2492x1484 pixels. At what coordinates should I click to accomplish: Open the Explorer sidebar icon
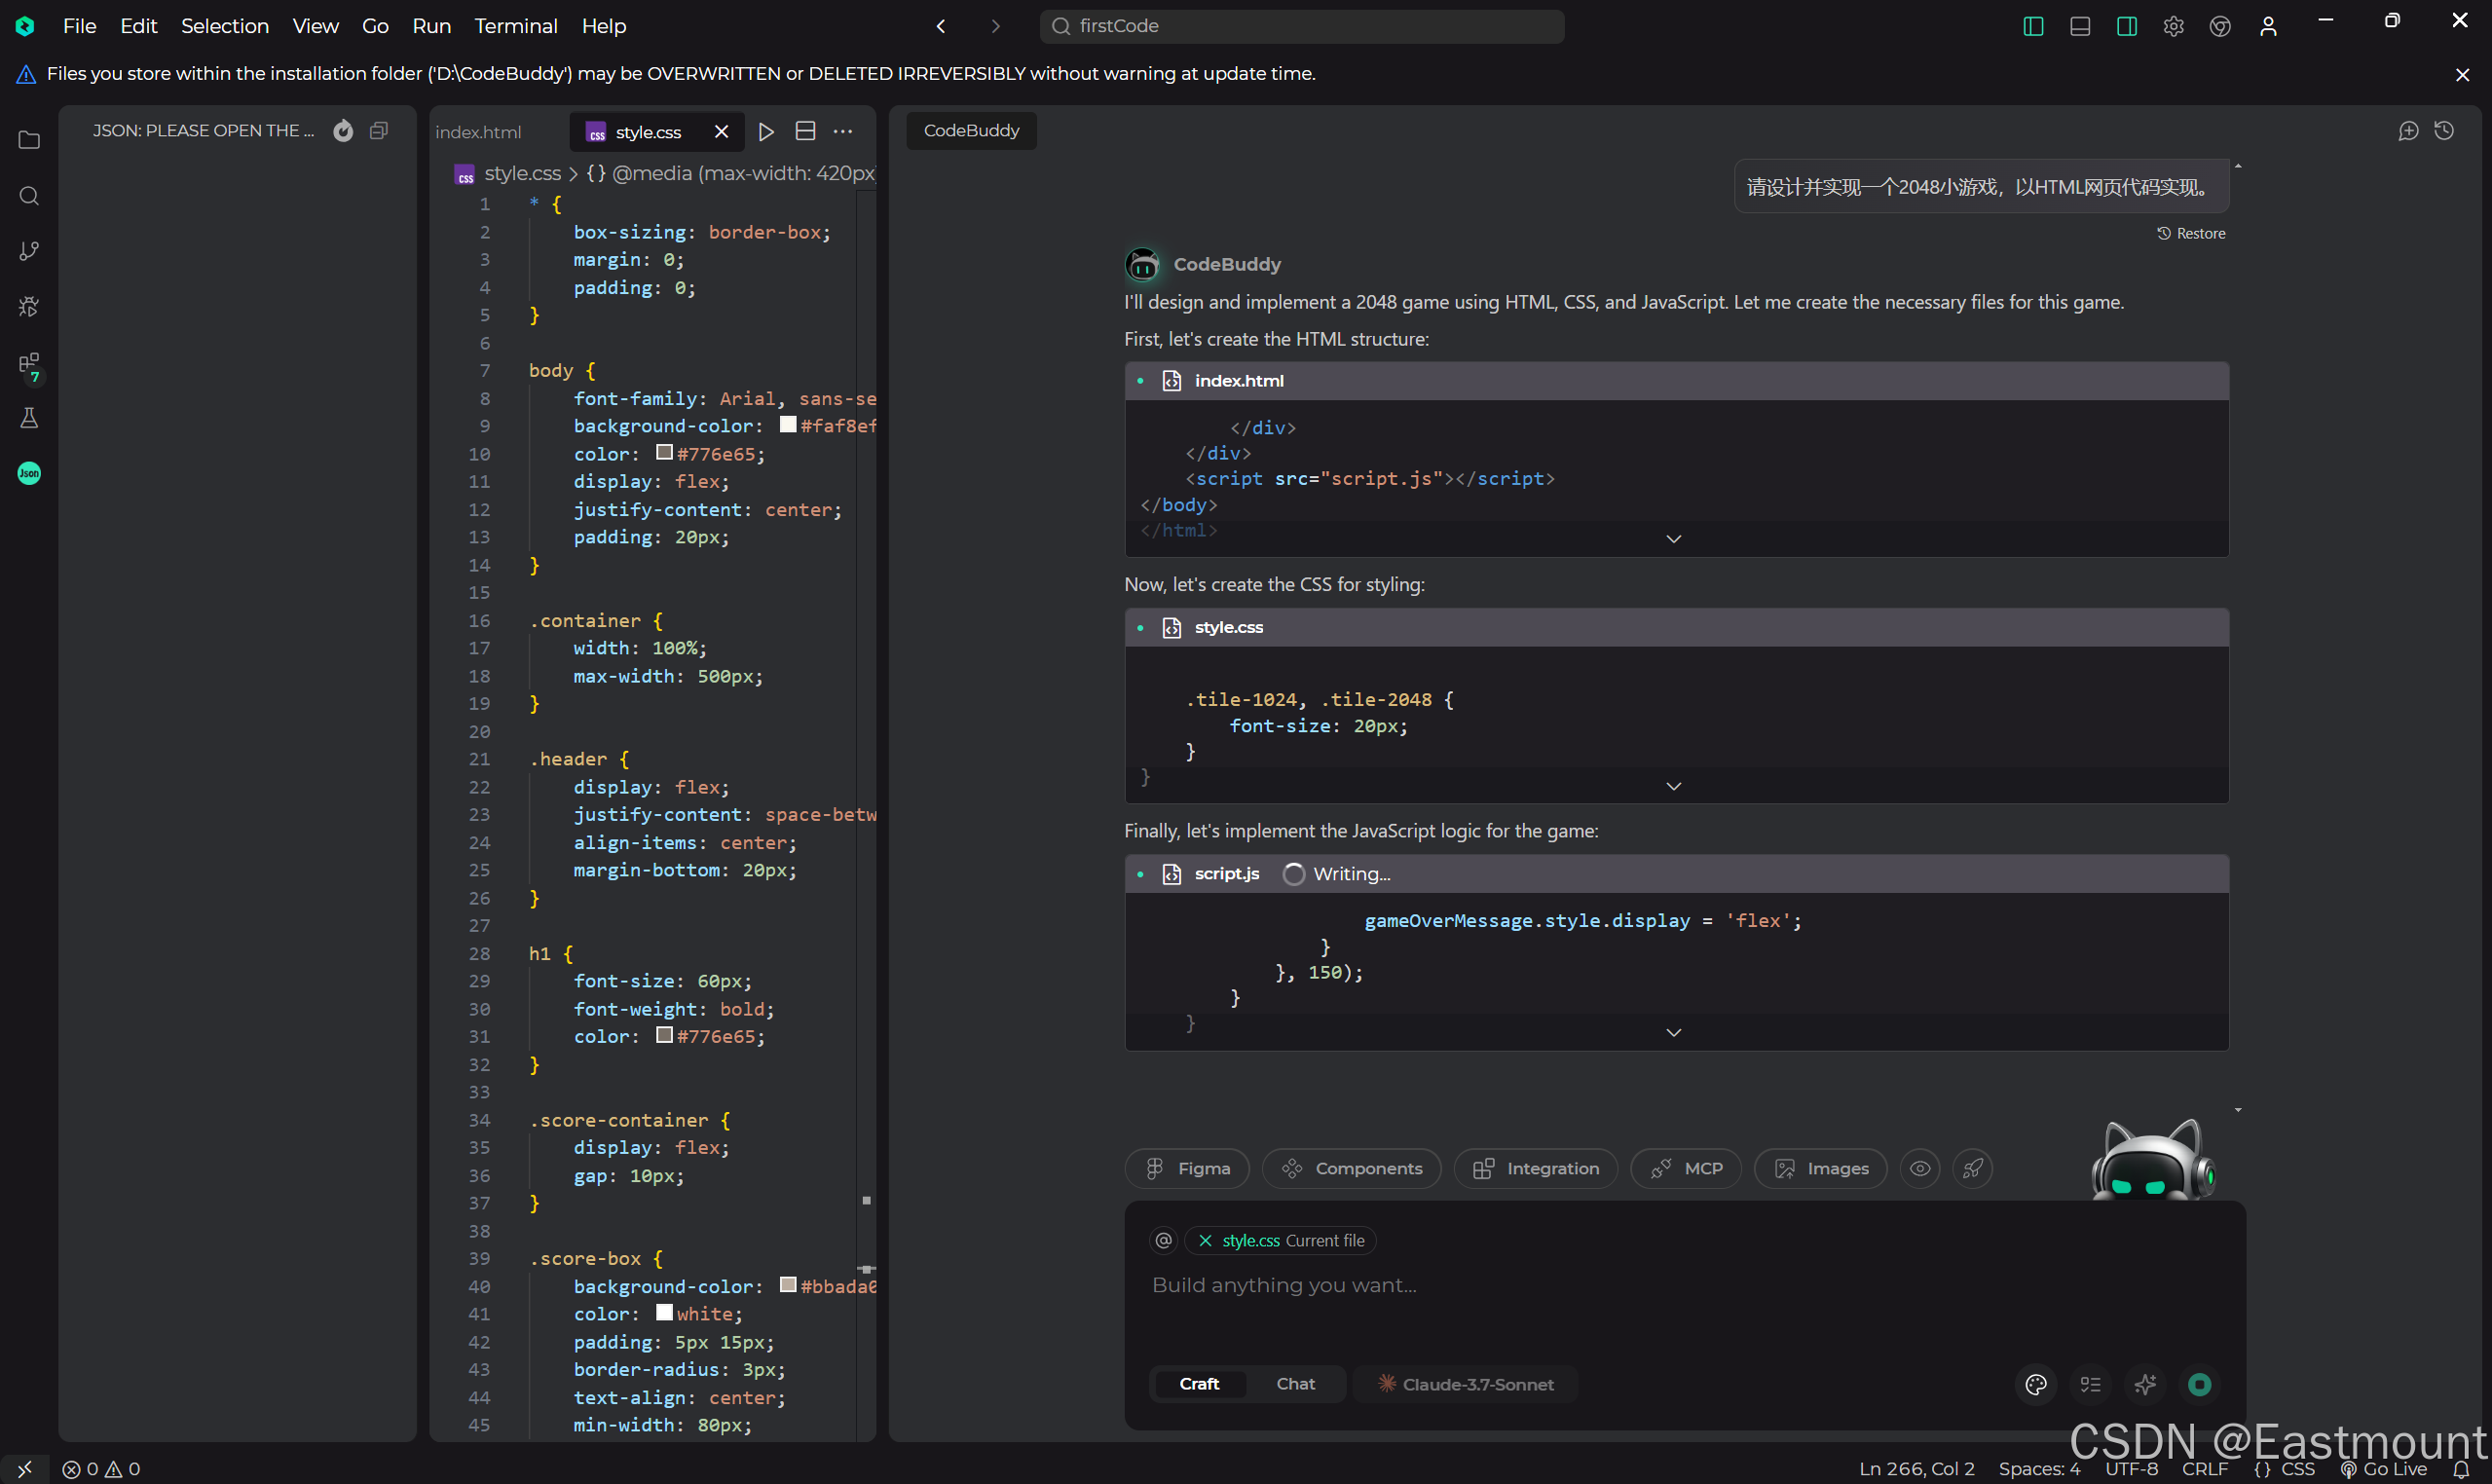click(x=28, y=140)
